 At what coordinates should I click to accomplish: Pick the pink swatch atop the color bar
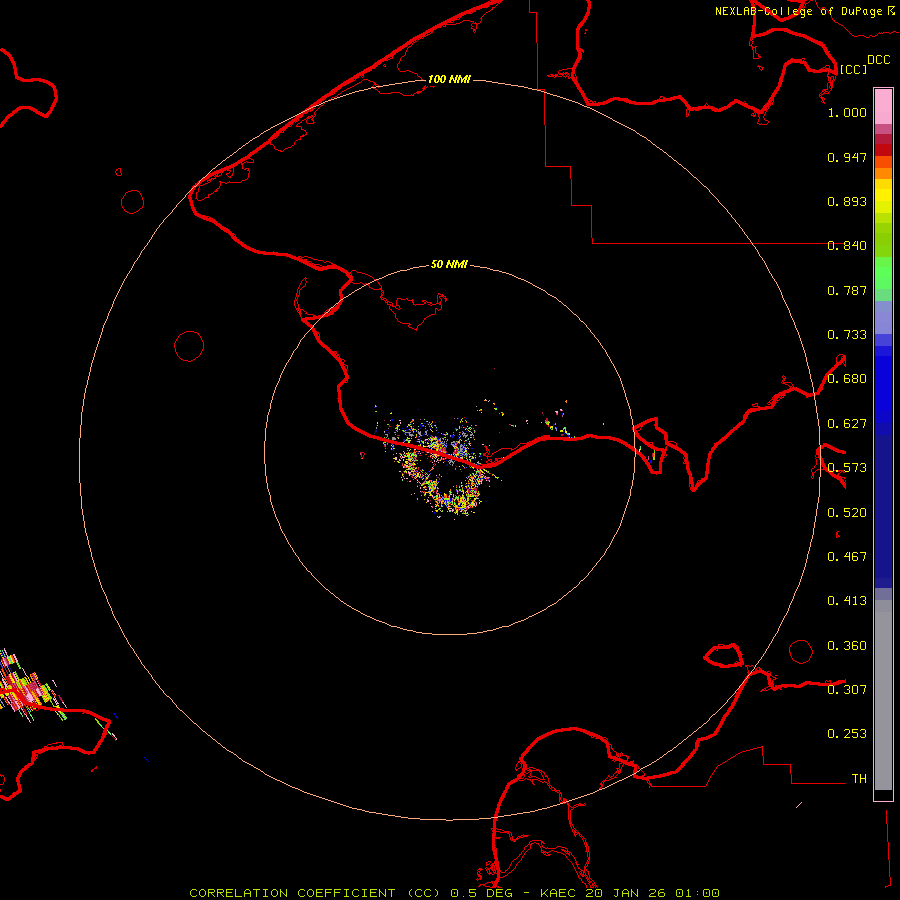(883, 104)
